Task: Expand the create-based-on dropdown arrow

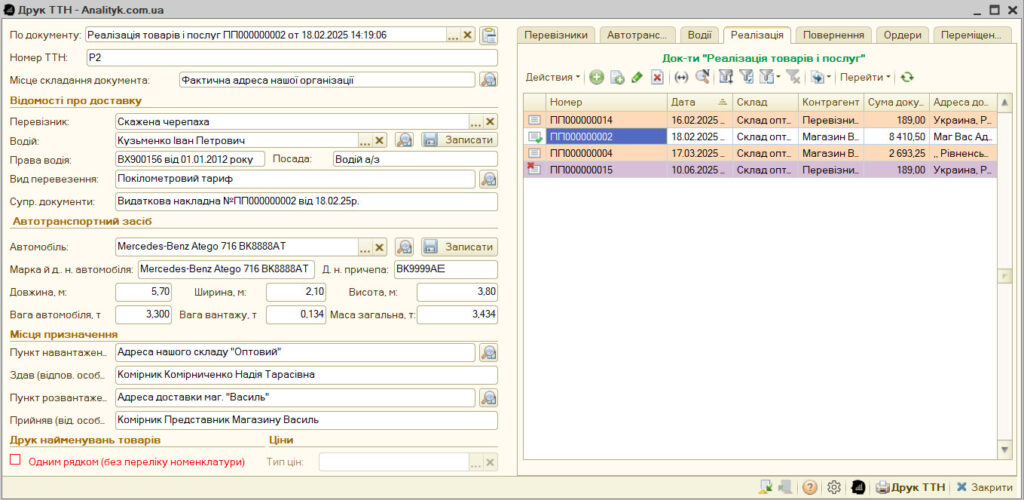Action: 829,77
